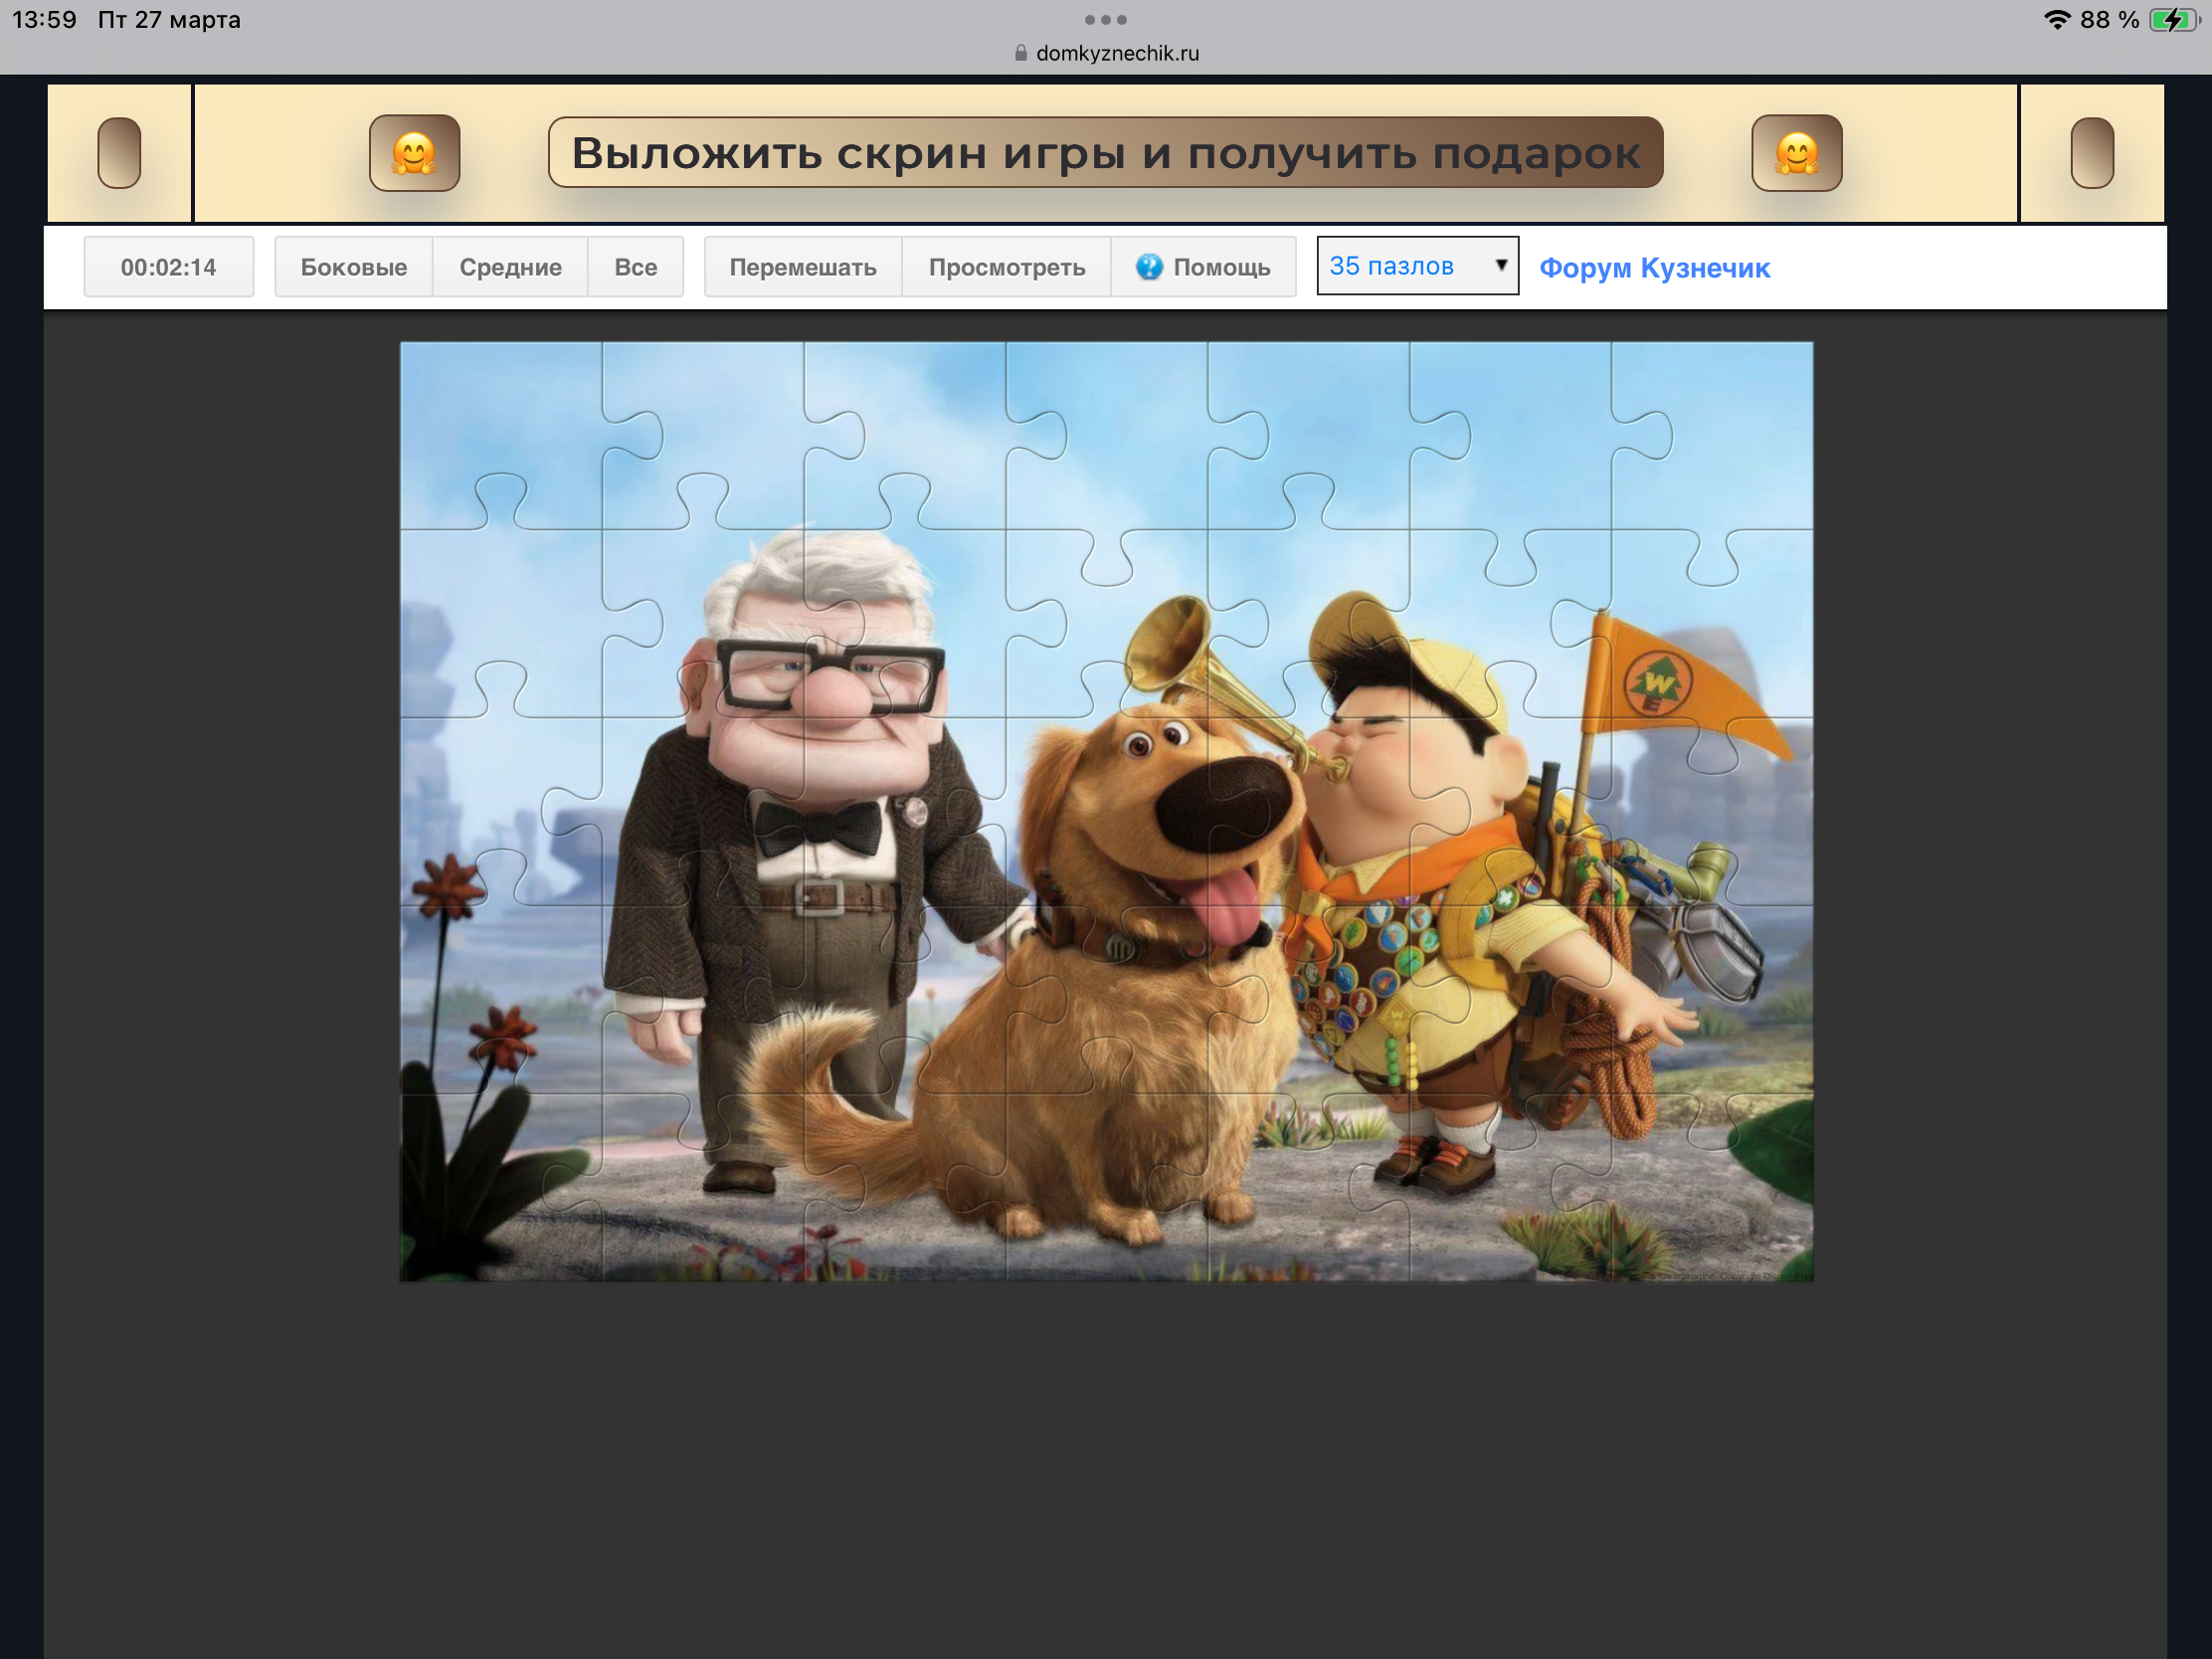Click the Выложить скрин игры banner

tap(1105, 153)
